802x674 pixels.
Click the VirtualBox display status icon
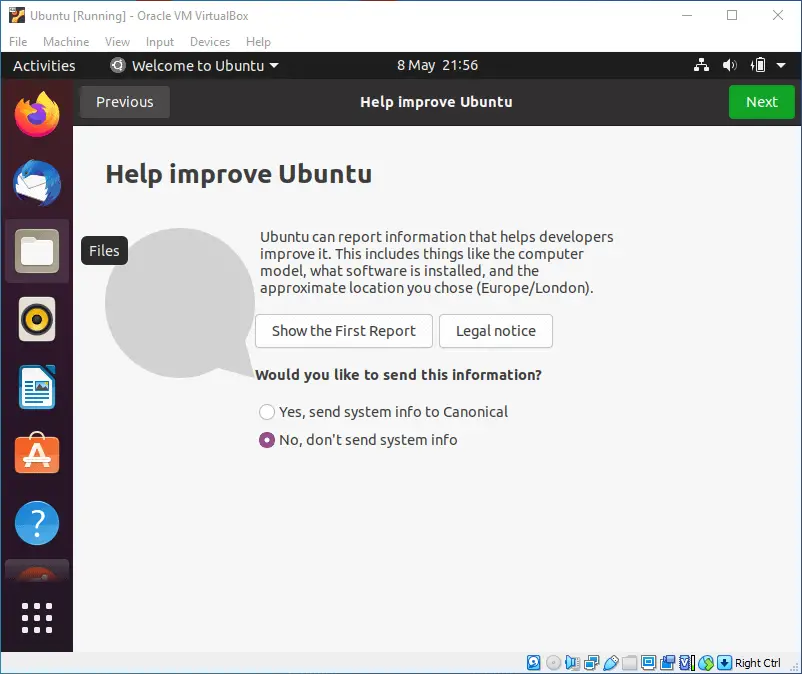[x=648, y=663]
